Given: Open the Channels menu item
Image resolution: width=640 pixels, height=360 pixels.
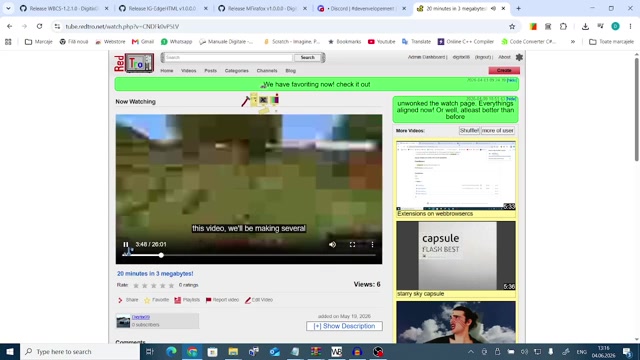Looking at the screenshot, I should pyautogui.click(x=267, y=71).
